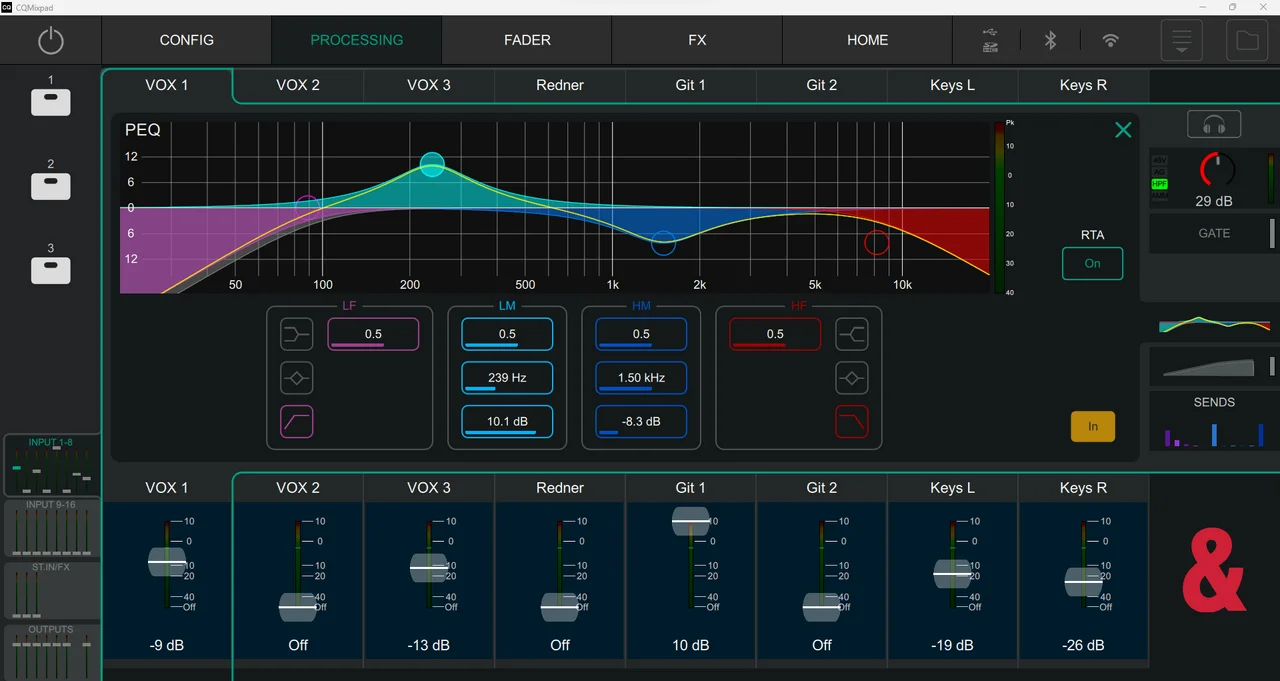
Task: Open the scenes folder icon
Action: (x=1247, y=40)
